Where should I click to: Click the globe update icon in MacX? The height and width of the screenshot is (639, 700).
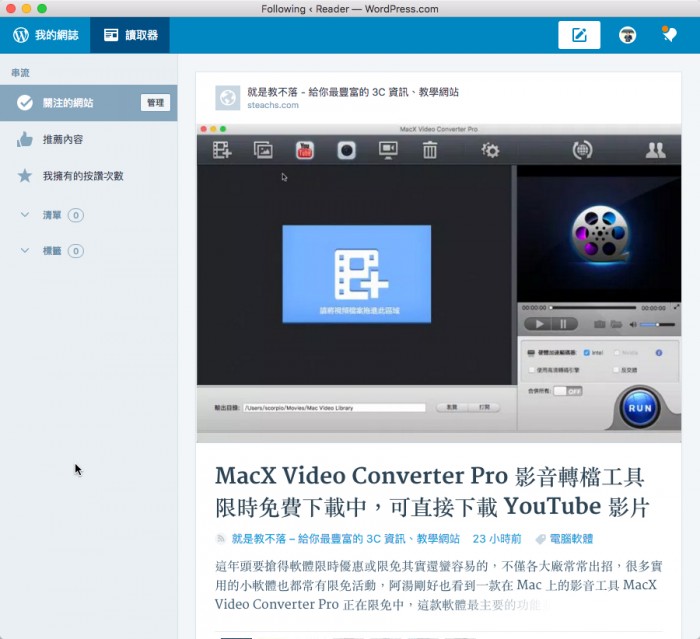click(x=583, y=150)
